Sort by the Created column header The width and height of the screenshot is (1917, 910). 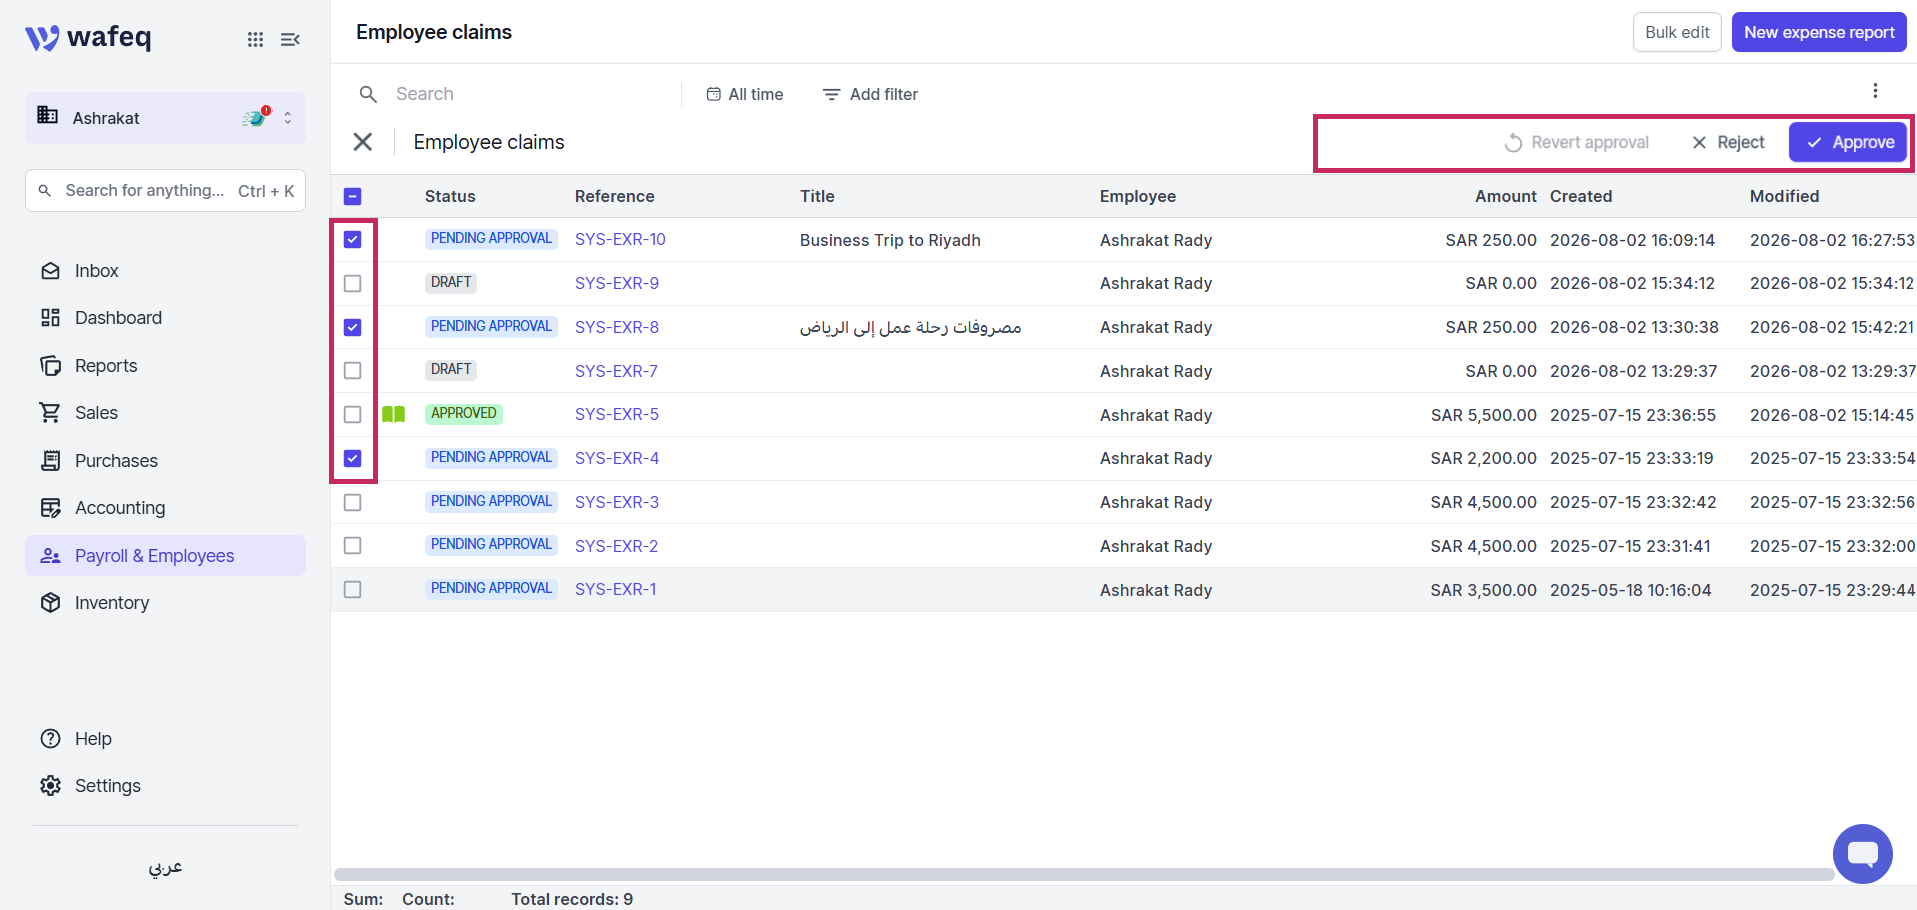click(x=1581, y=196)
